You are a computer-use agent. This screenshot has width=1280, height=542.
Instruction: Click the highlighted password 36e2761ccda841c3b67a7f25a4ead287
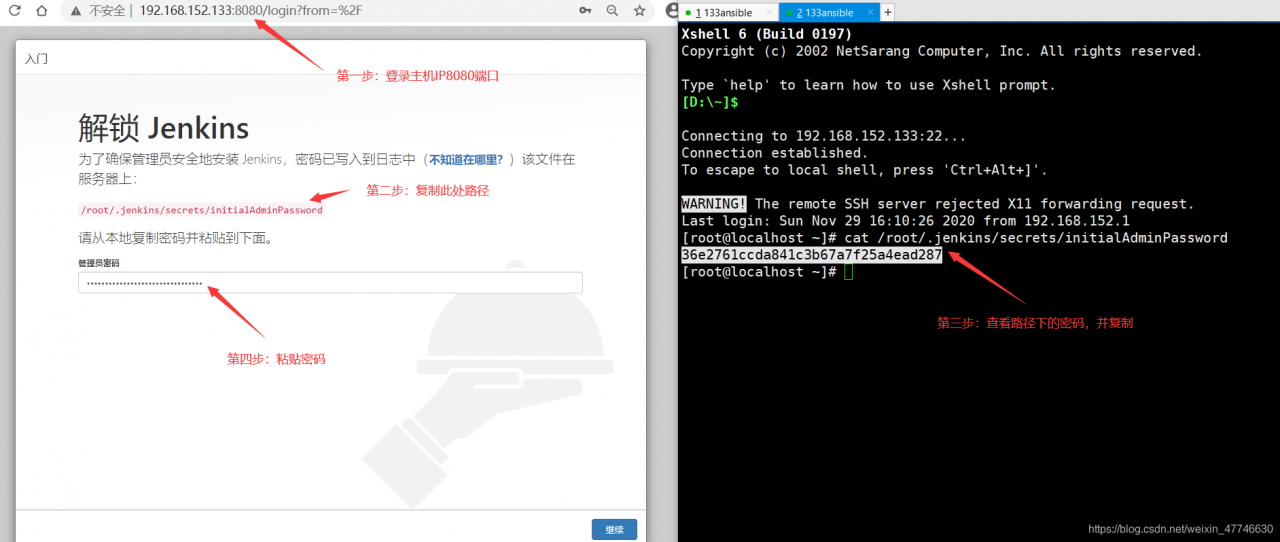812,255
